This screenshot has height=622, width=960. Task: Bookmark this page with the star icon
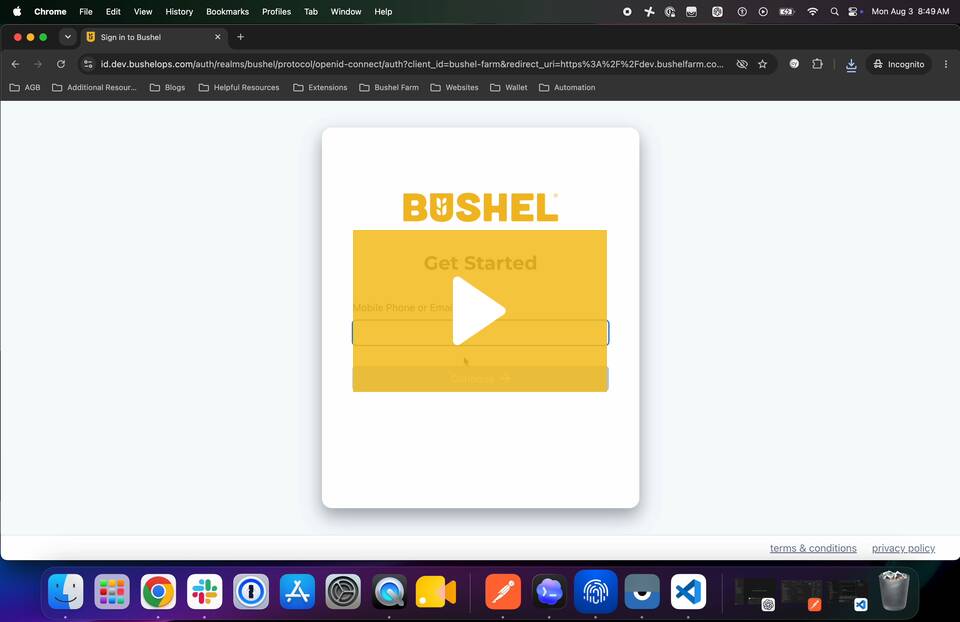(x=762, y=64)
